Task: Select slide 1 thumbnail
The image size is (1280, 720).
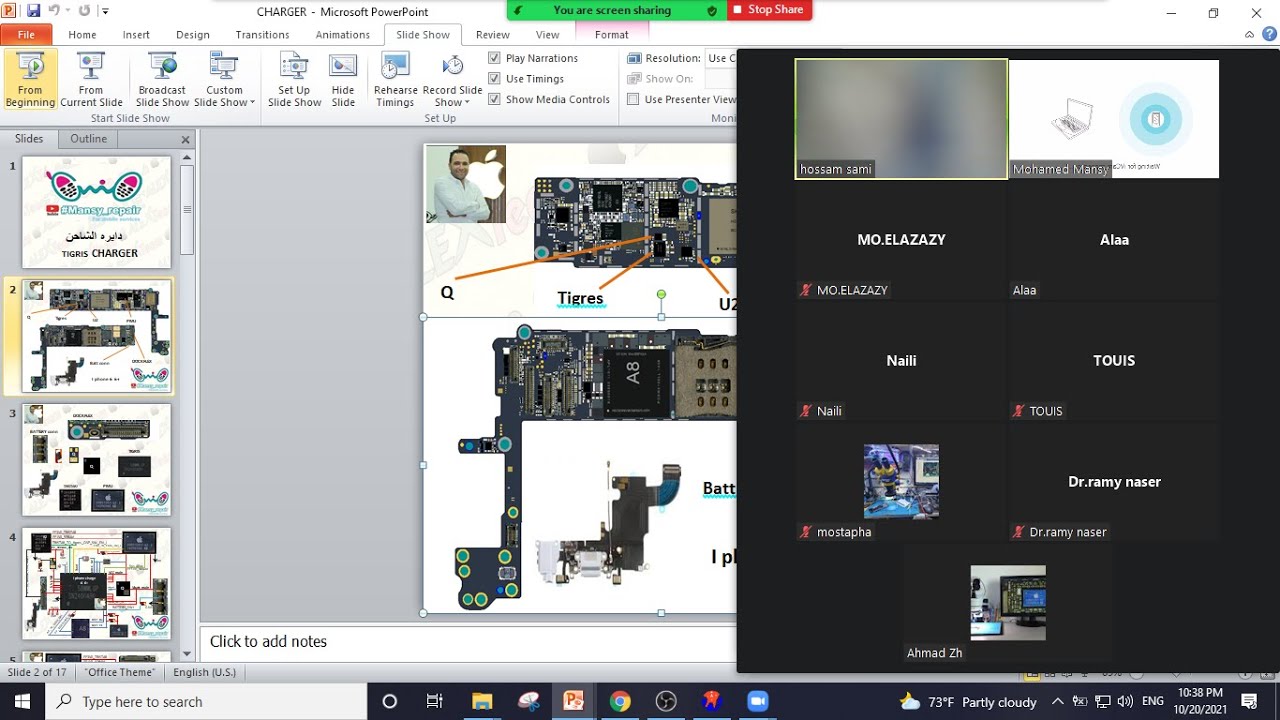Action: pyautogui.click(x=96, y=212)
